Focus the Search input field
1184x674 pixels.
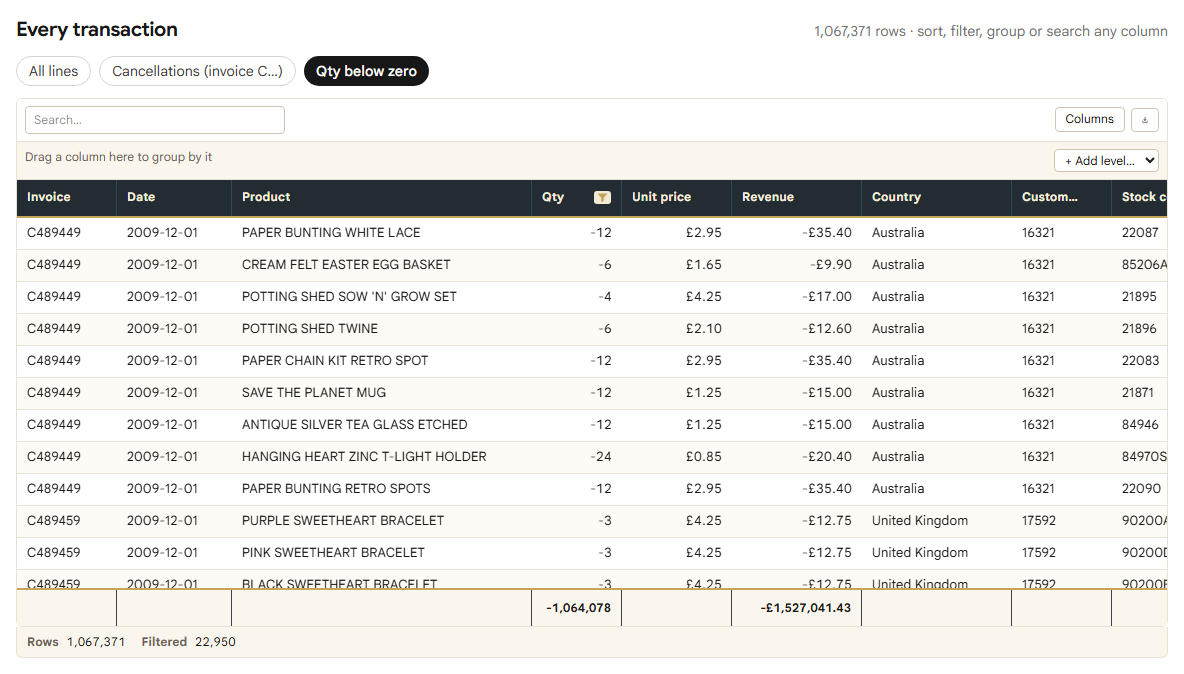[x=155, y=120]
